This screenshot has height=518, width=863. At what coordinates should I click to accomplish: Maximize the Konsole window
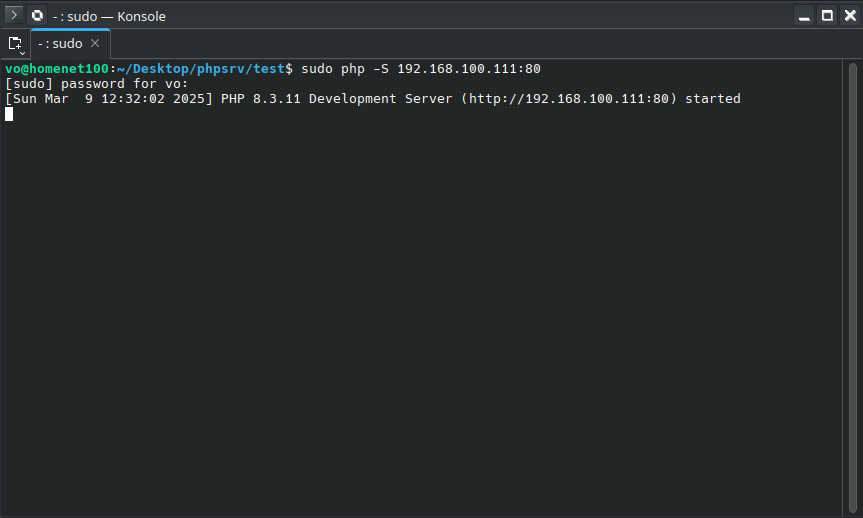(x=827, y=15)
